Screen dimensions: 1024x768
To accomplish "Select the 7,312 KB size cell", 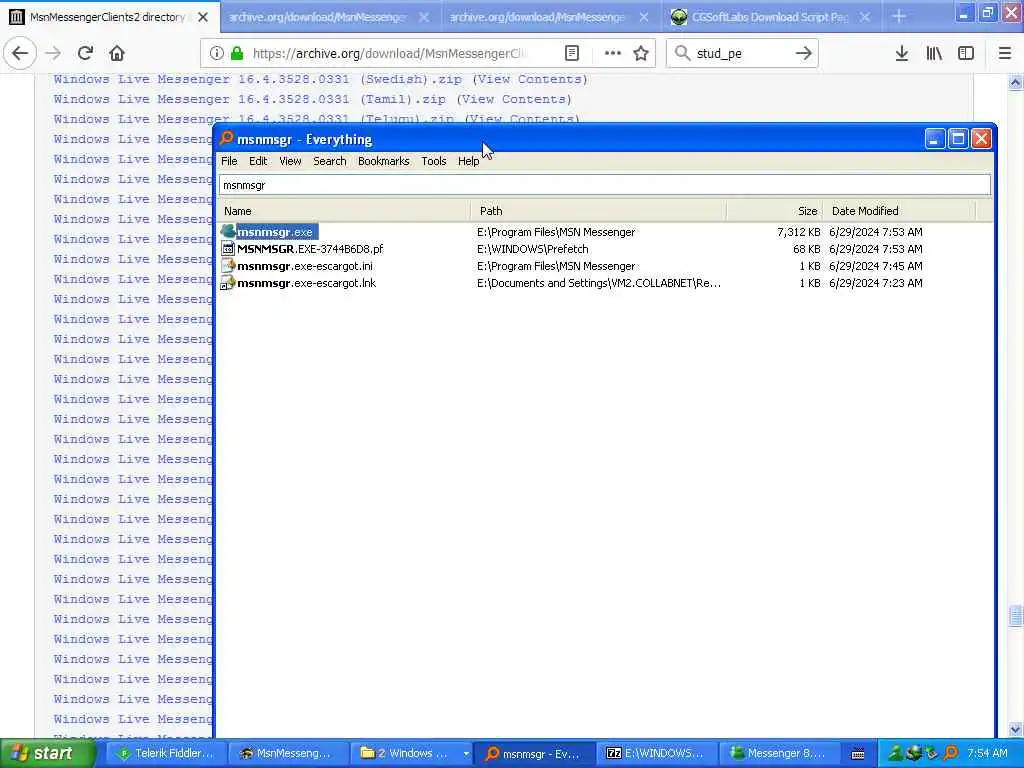I will (799, 232).
